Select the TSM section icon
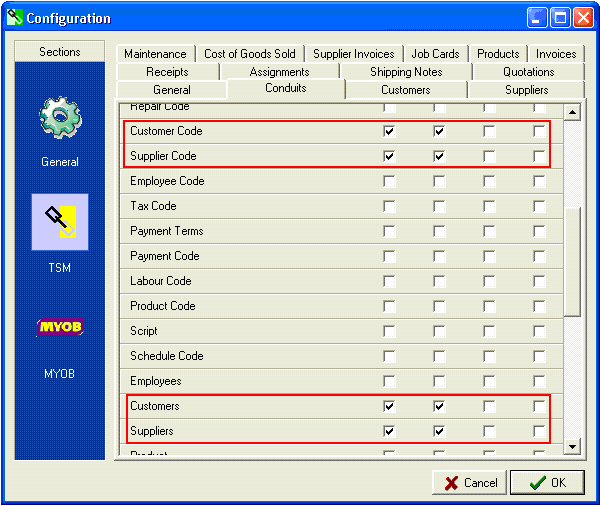This screenshot has width=600, height=506. click(59, 222)
